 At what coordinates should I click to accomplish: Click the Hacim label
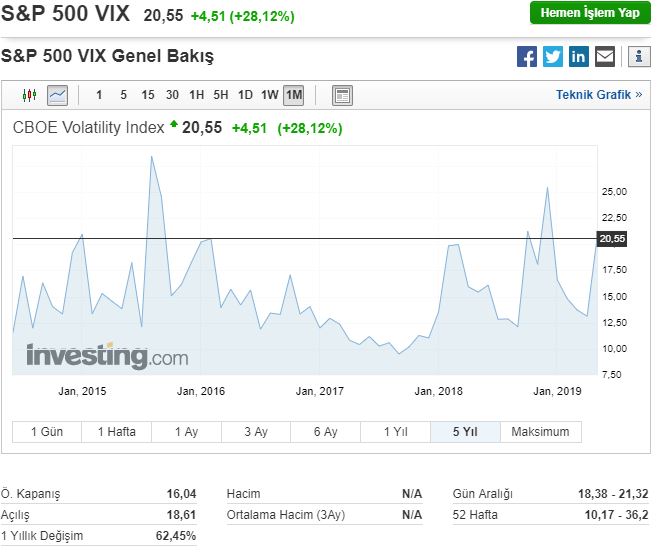click(x=243, y=494)
